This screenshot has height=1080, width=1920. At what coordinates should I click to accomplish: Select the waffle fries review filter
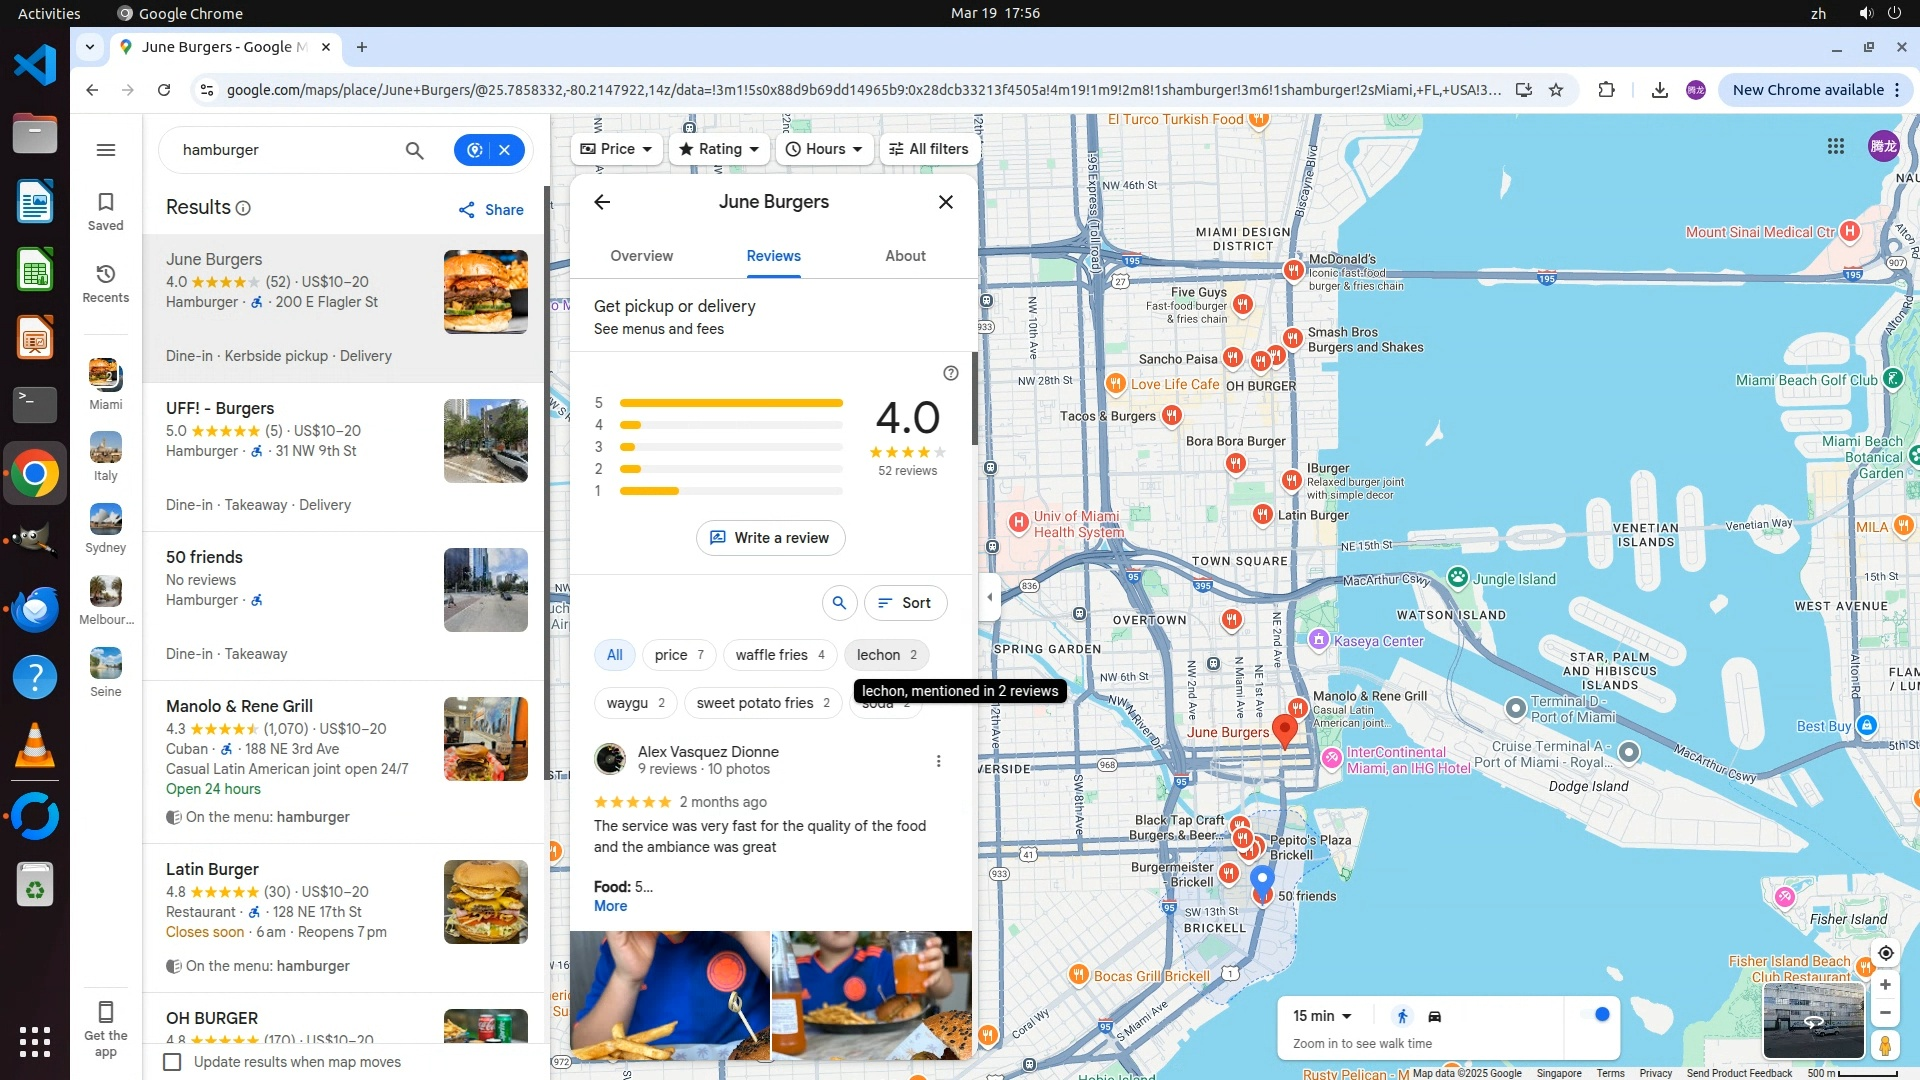[779, 655]
